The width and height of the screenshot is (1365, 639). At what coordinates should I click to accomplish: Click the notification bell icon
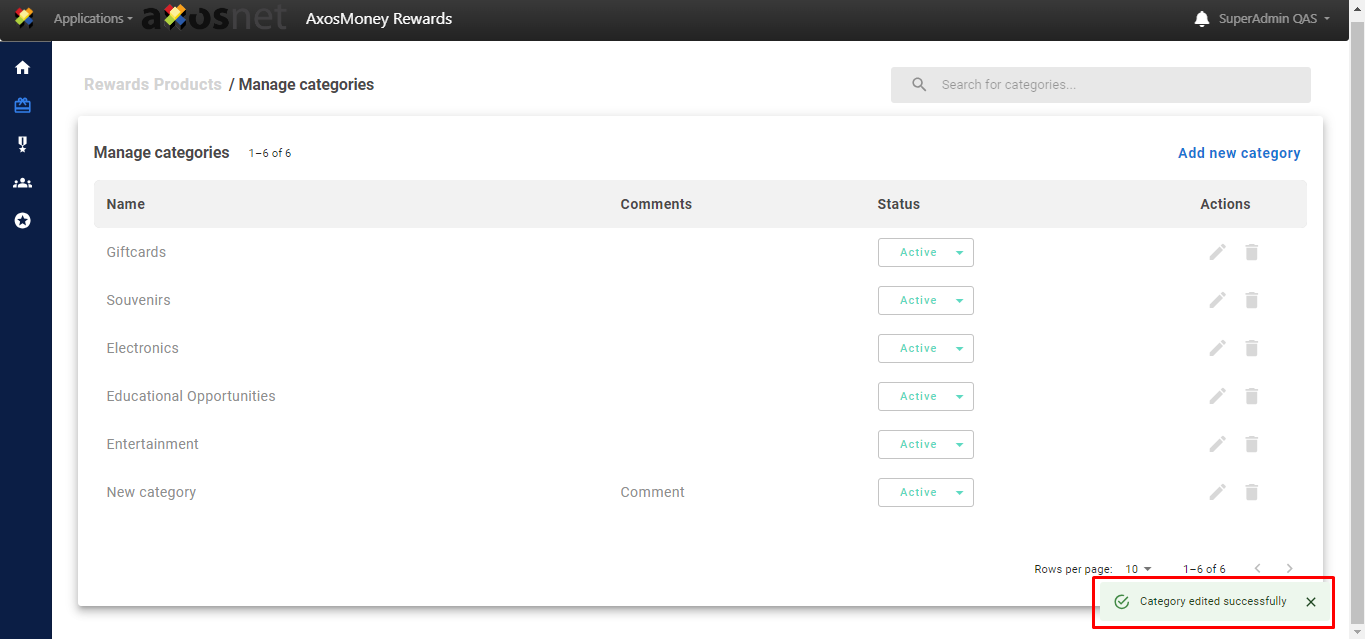tap(1201, 19)
